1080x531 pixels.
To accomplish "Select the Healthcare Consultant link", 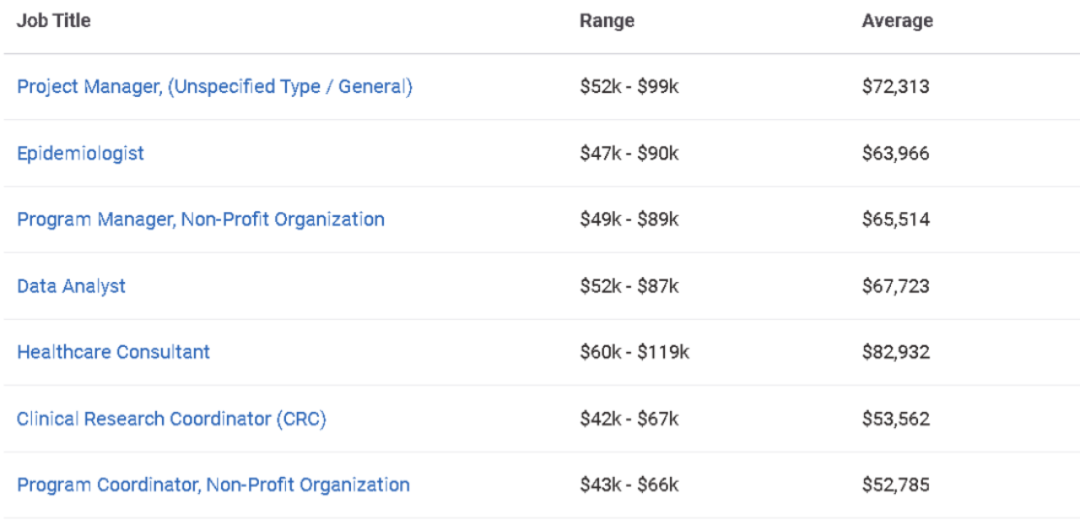I will tap(113, 352).
